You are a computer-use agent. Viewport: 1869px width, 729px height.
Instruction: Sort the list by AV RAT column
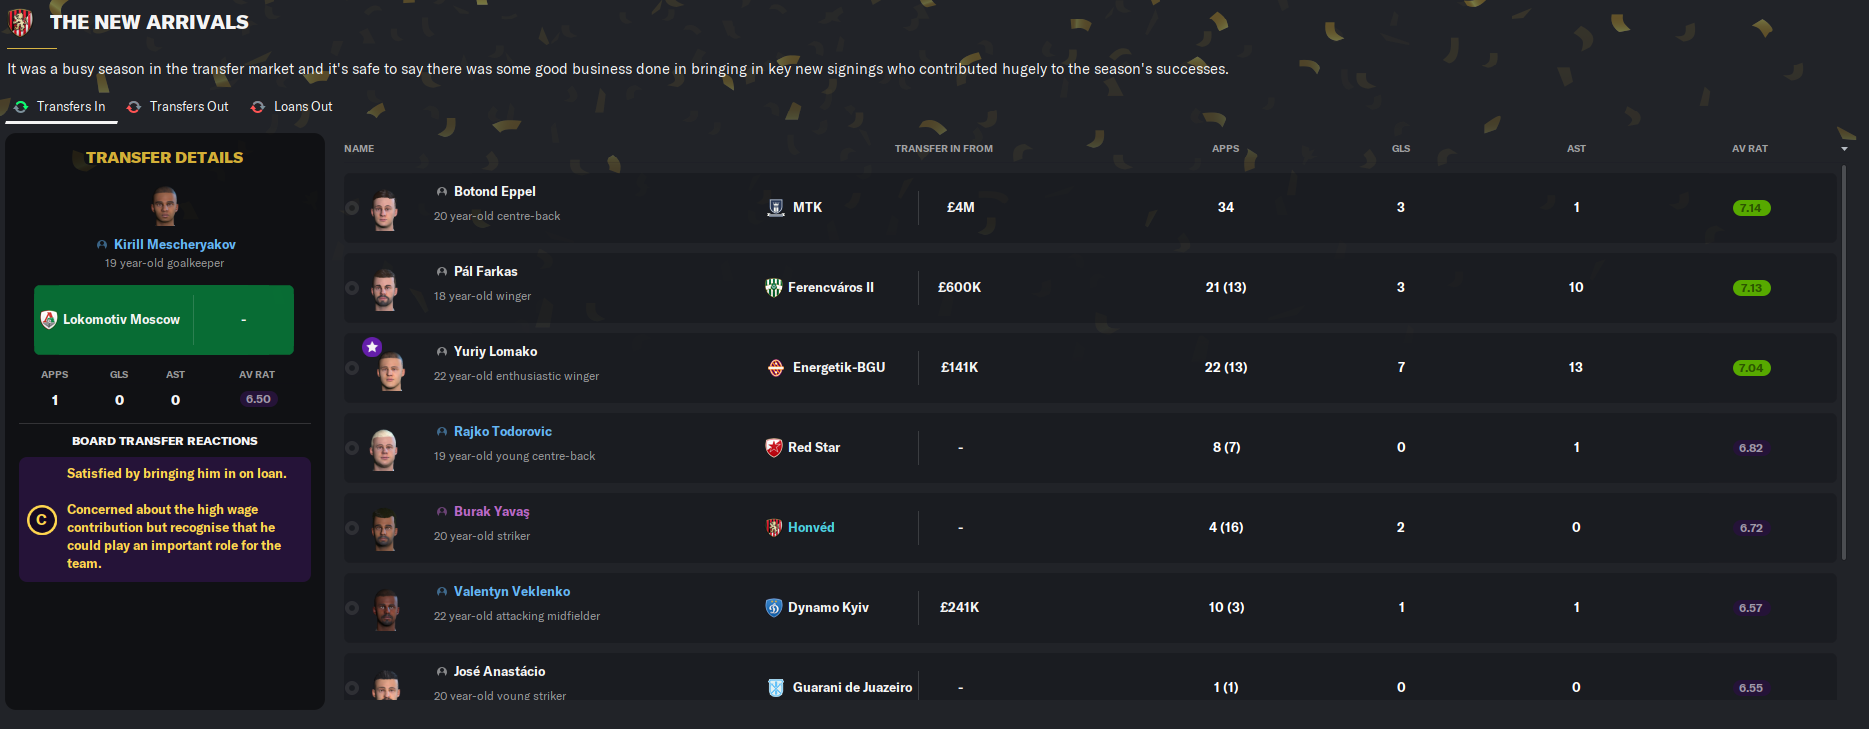pos(1749,149)
